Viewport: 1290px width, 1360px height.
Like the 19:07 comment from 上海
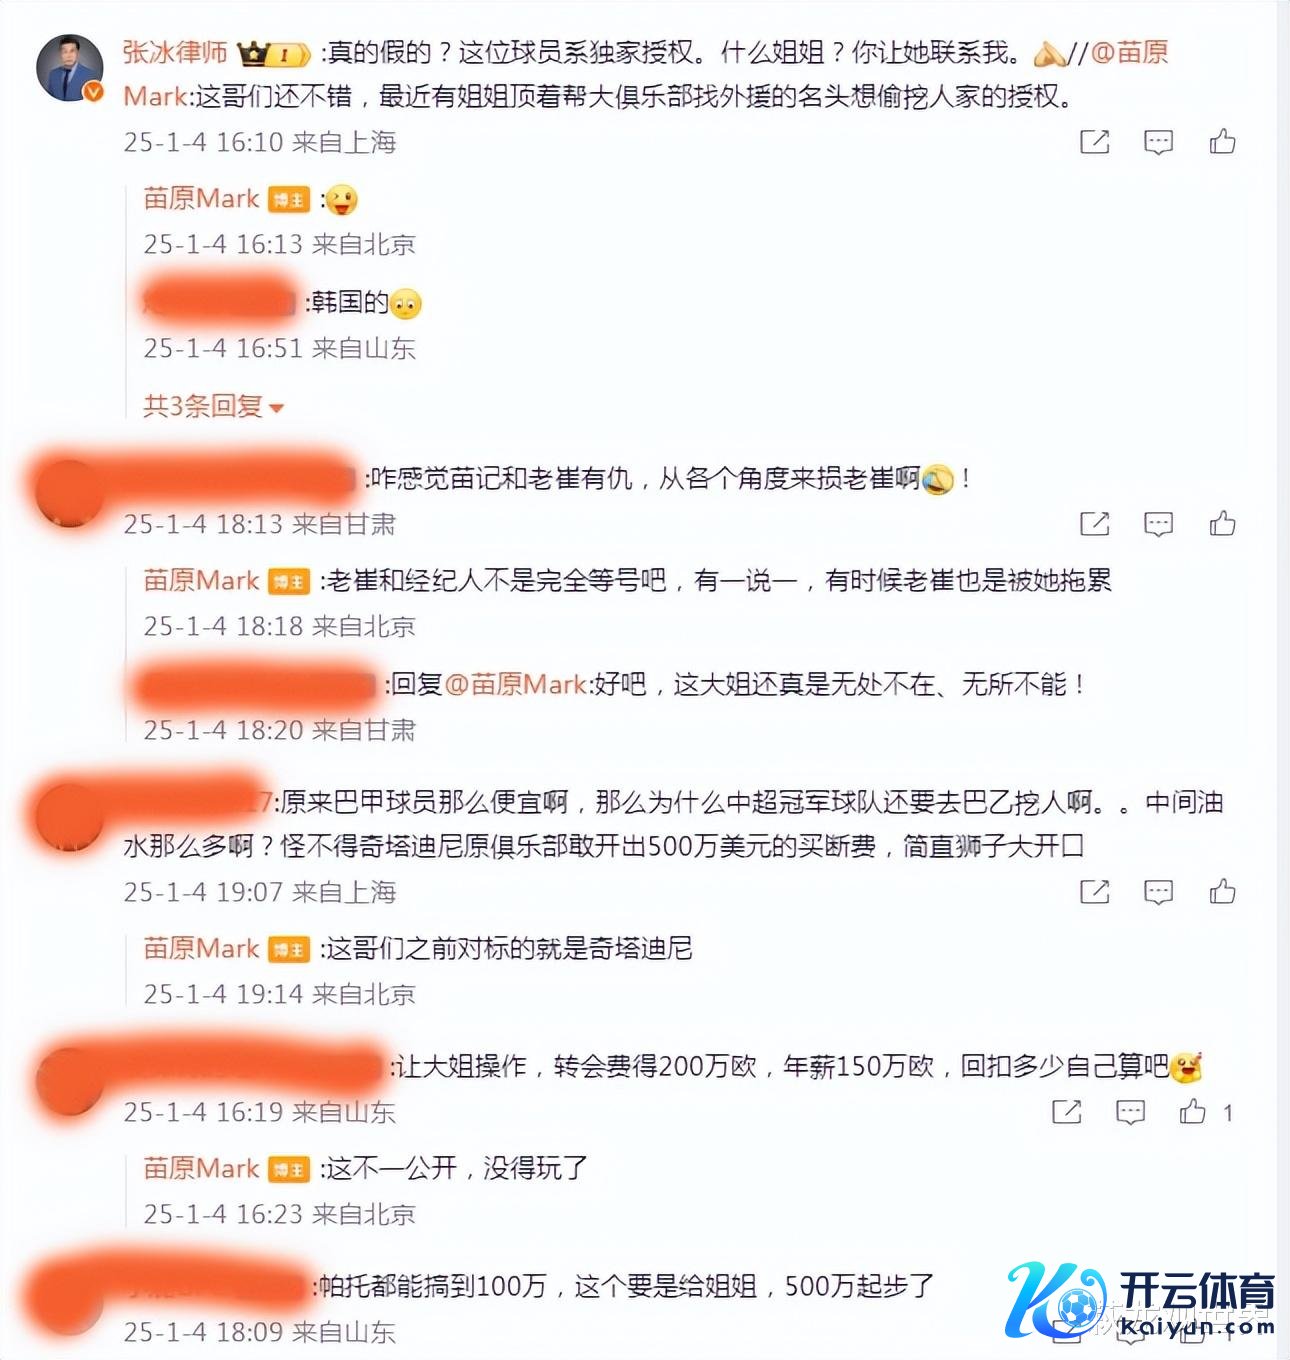(x=1222, y=892)
